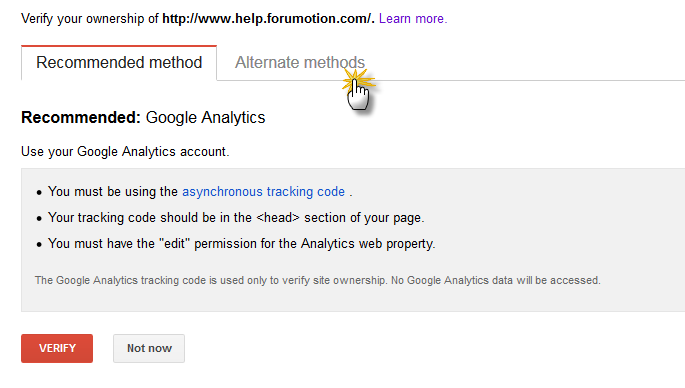
Task: Click the yellow starburst click highlight
Action: [357, 81]
